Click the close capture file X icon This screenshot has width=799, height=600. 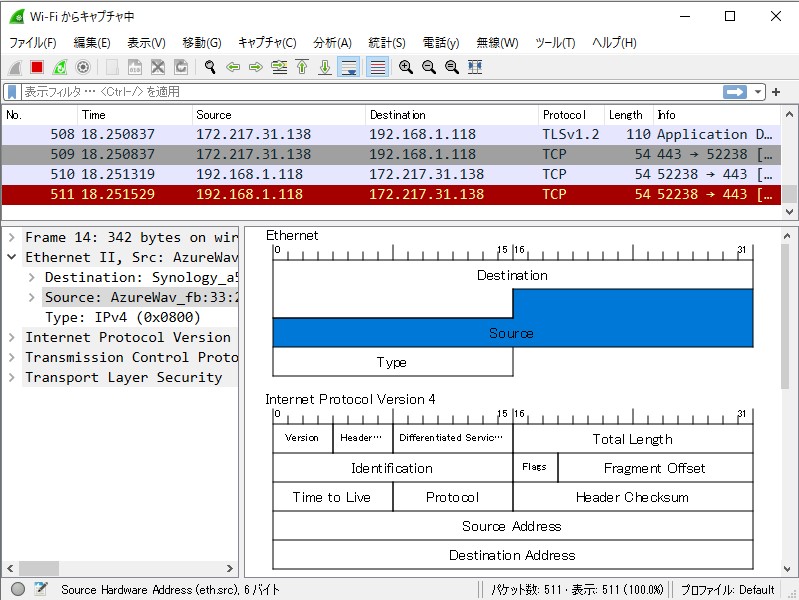158,67
